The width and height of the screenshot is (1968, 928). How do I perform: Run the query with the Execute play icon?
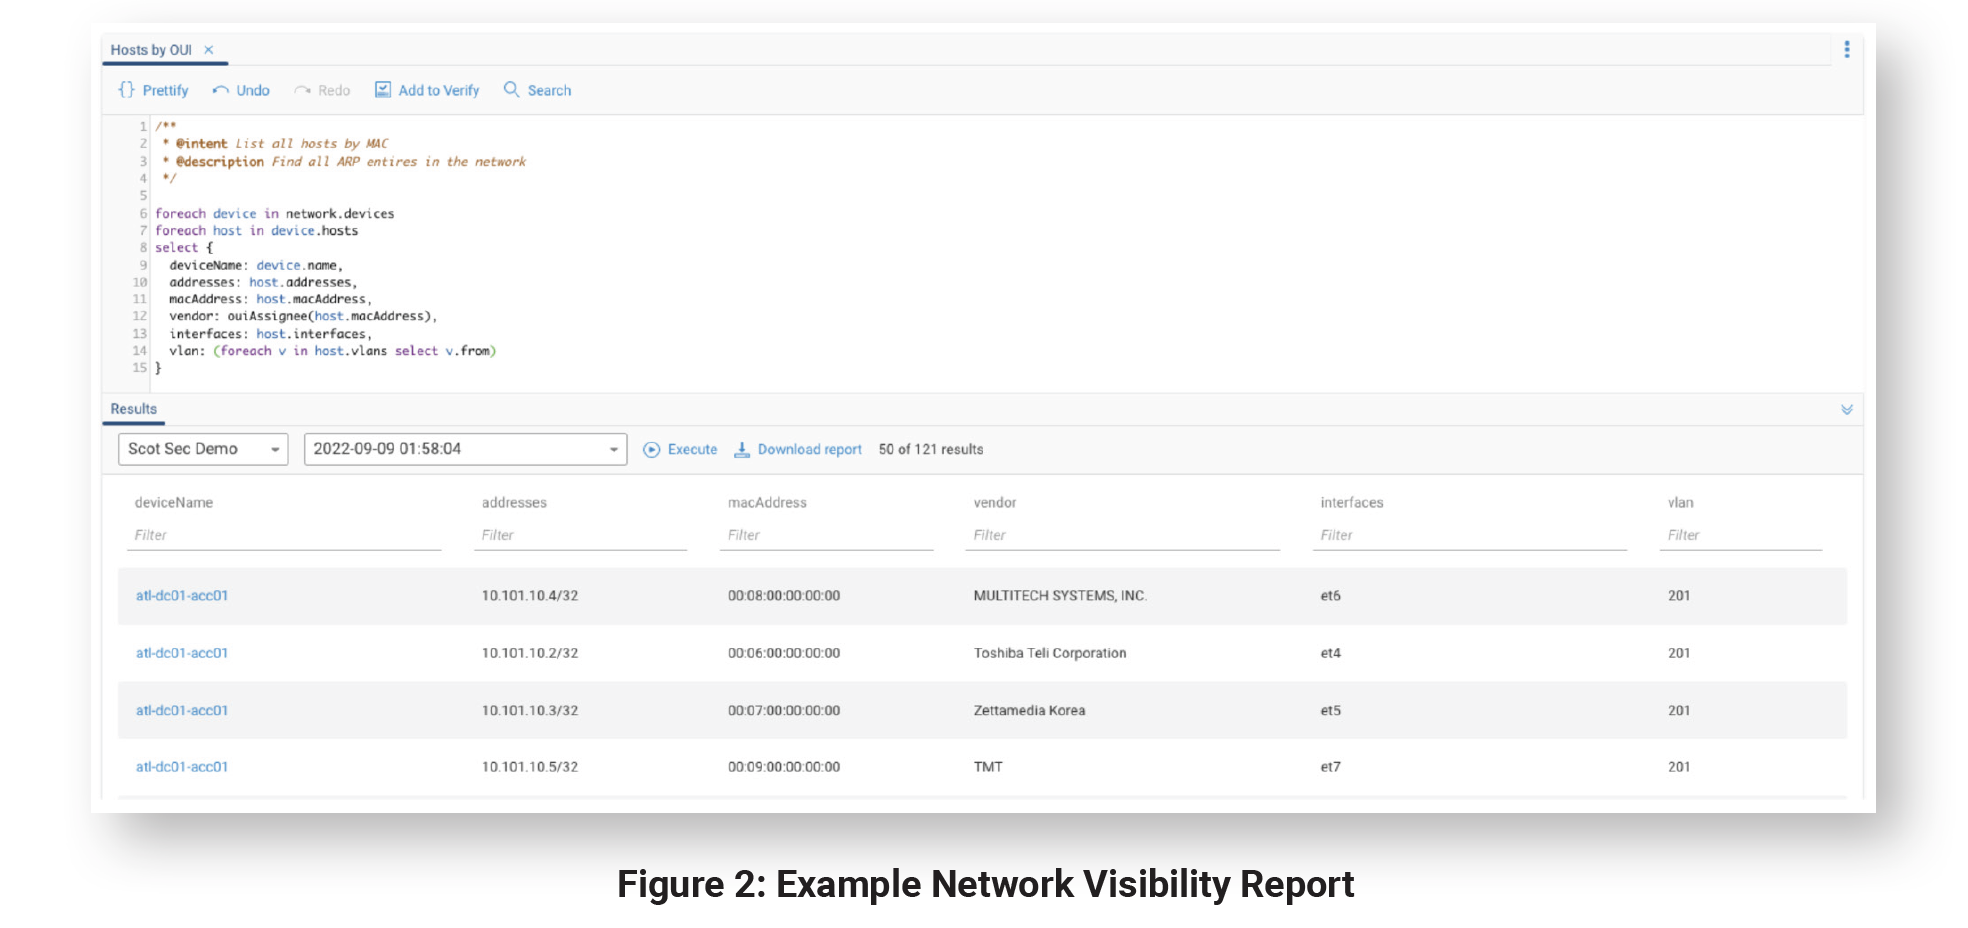tap(652, 450)
